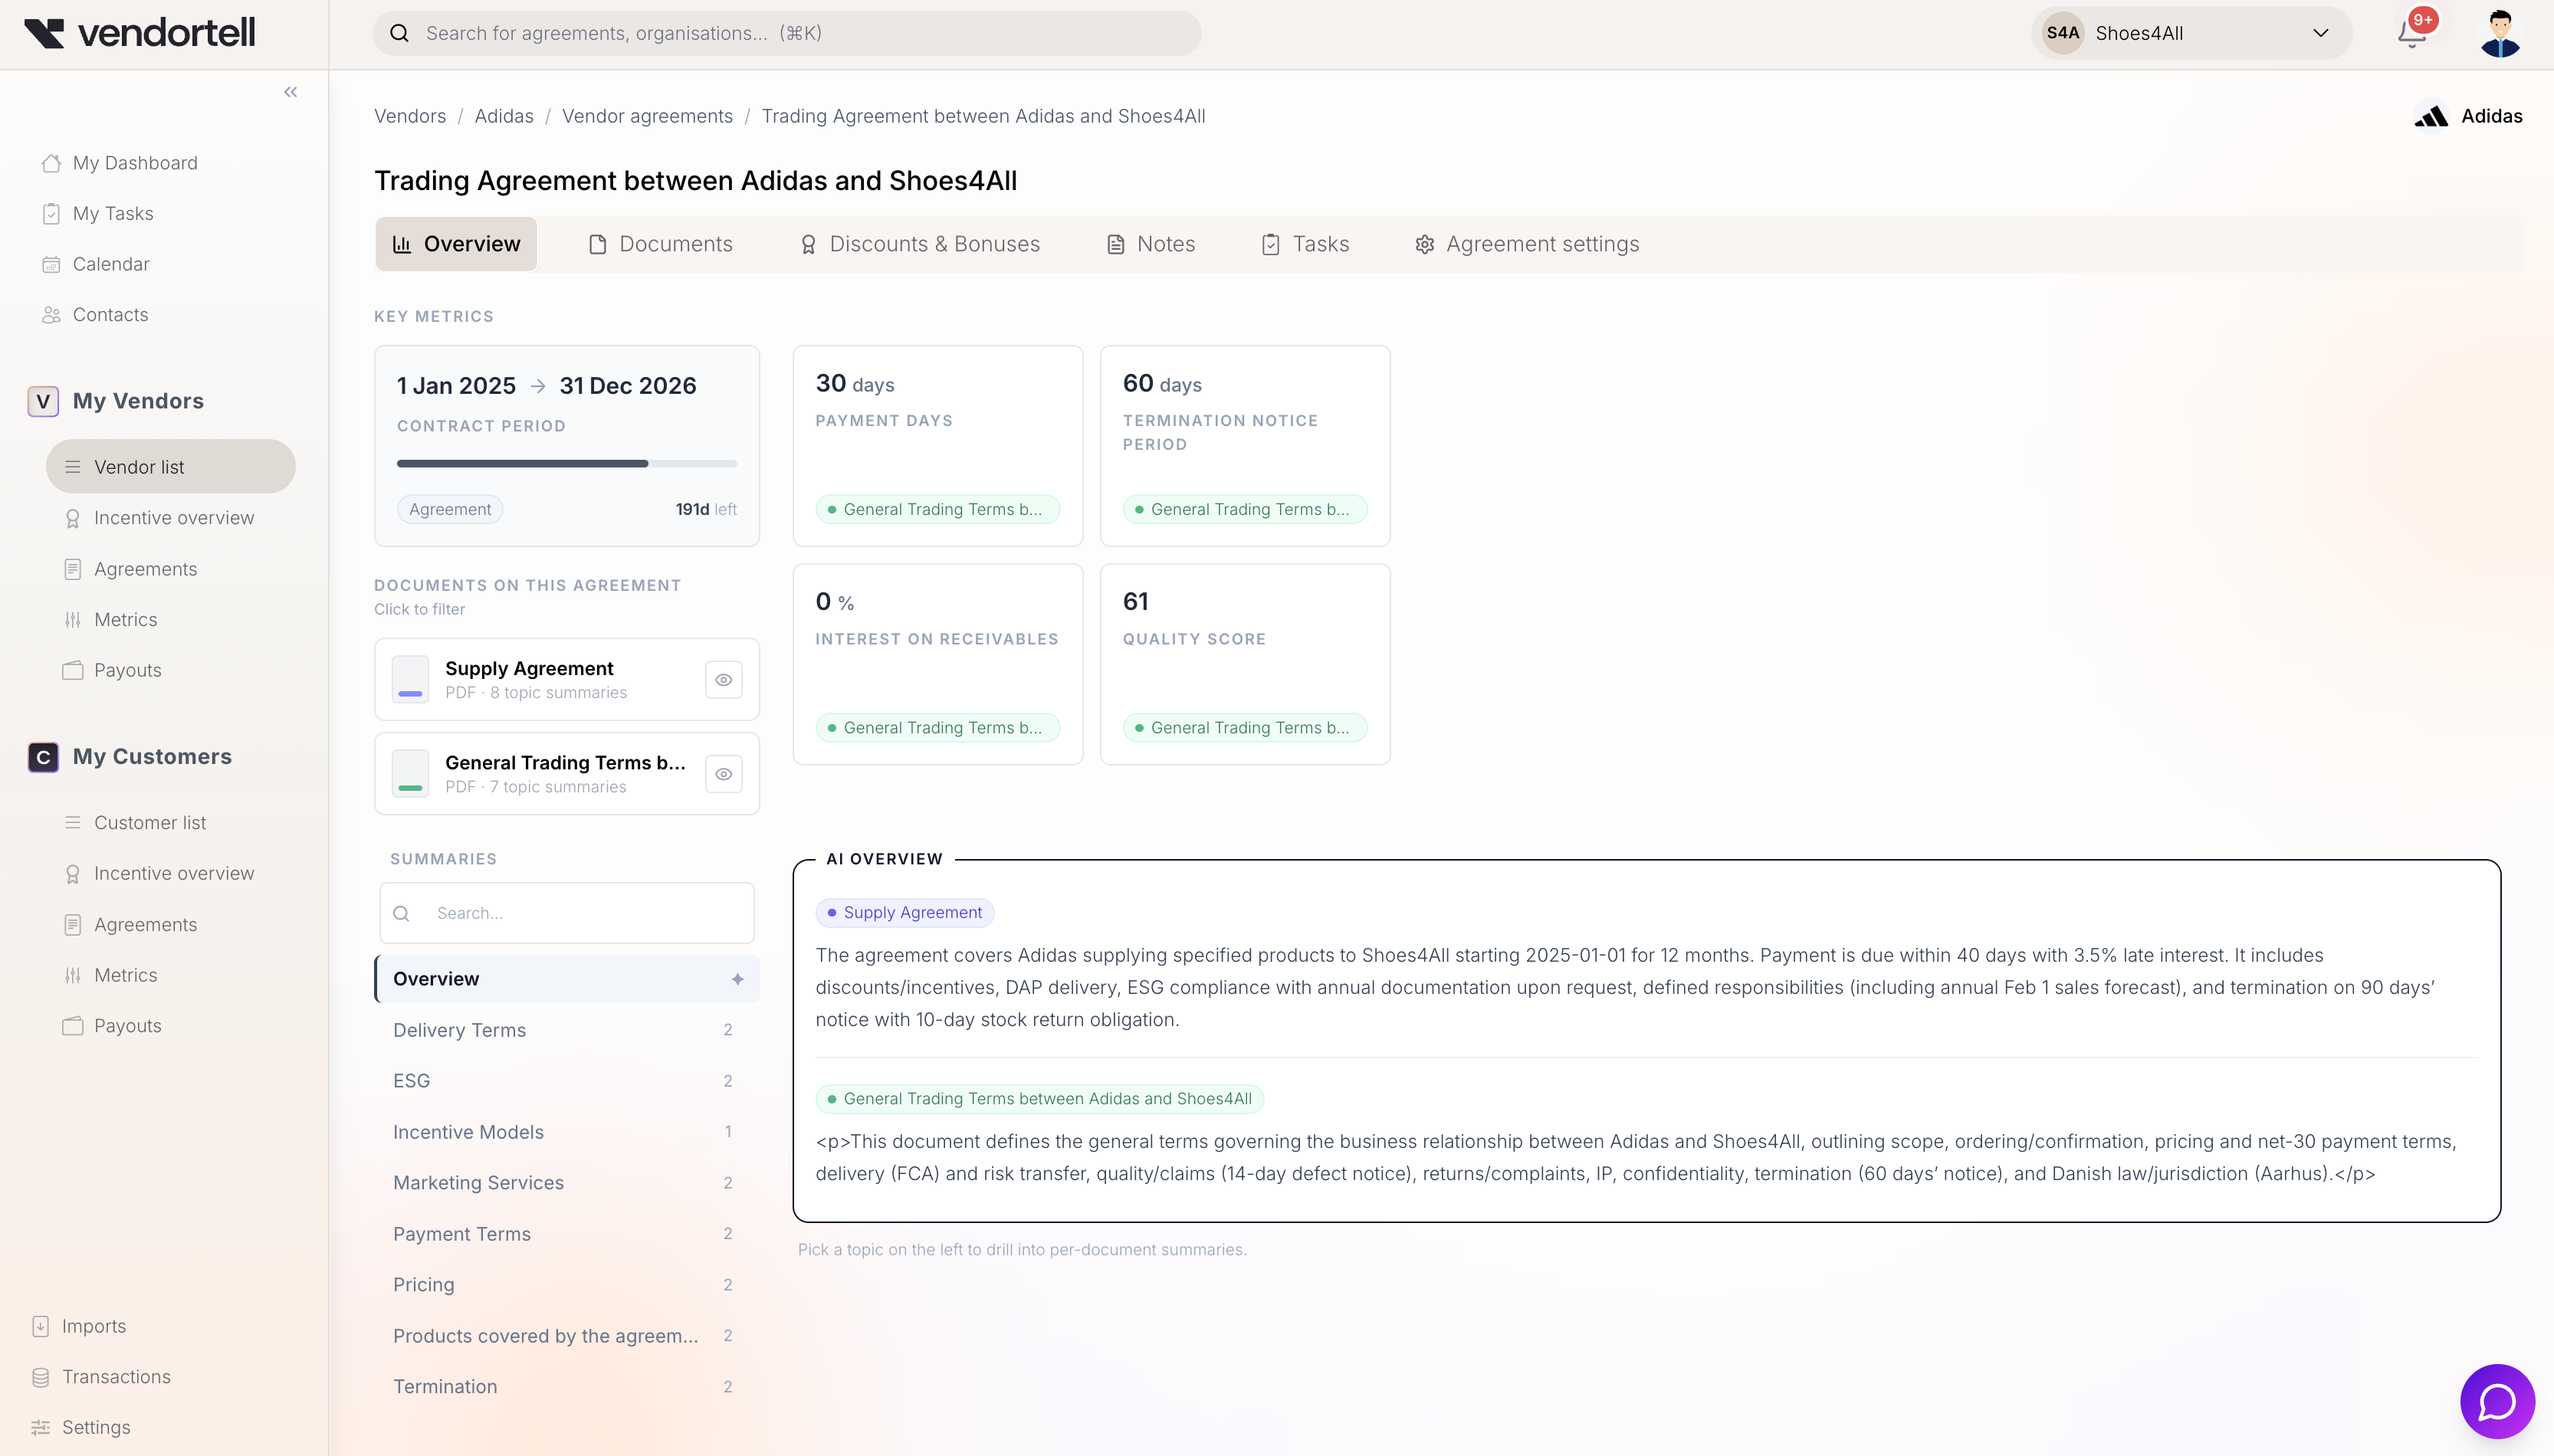Follow the Adidas breadcrumb link
This screenshot has height=1456, width=2554.
504,116
